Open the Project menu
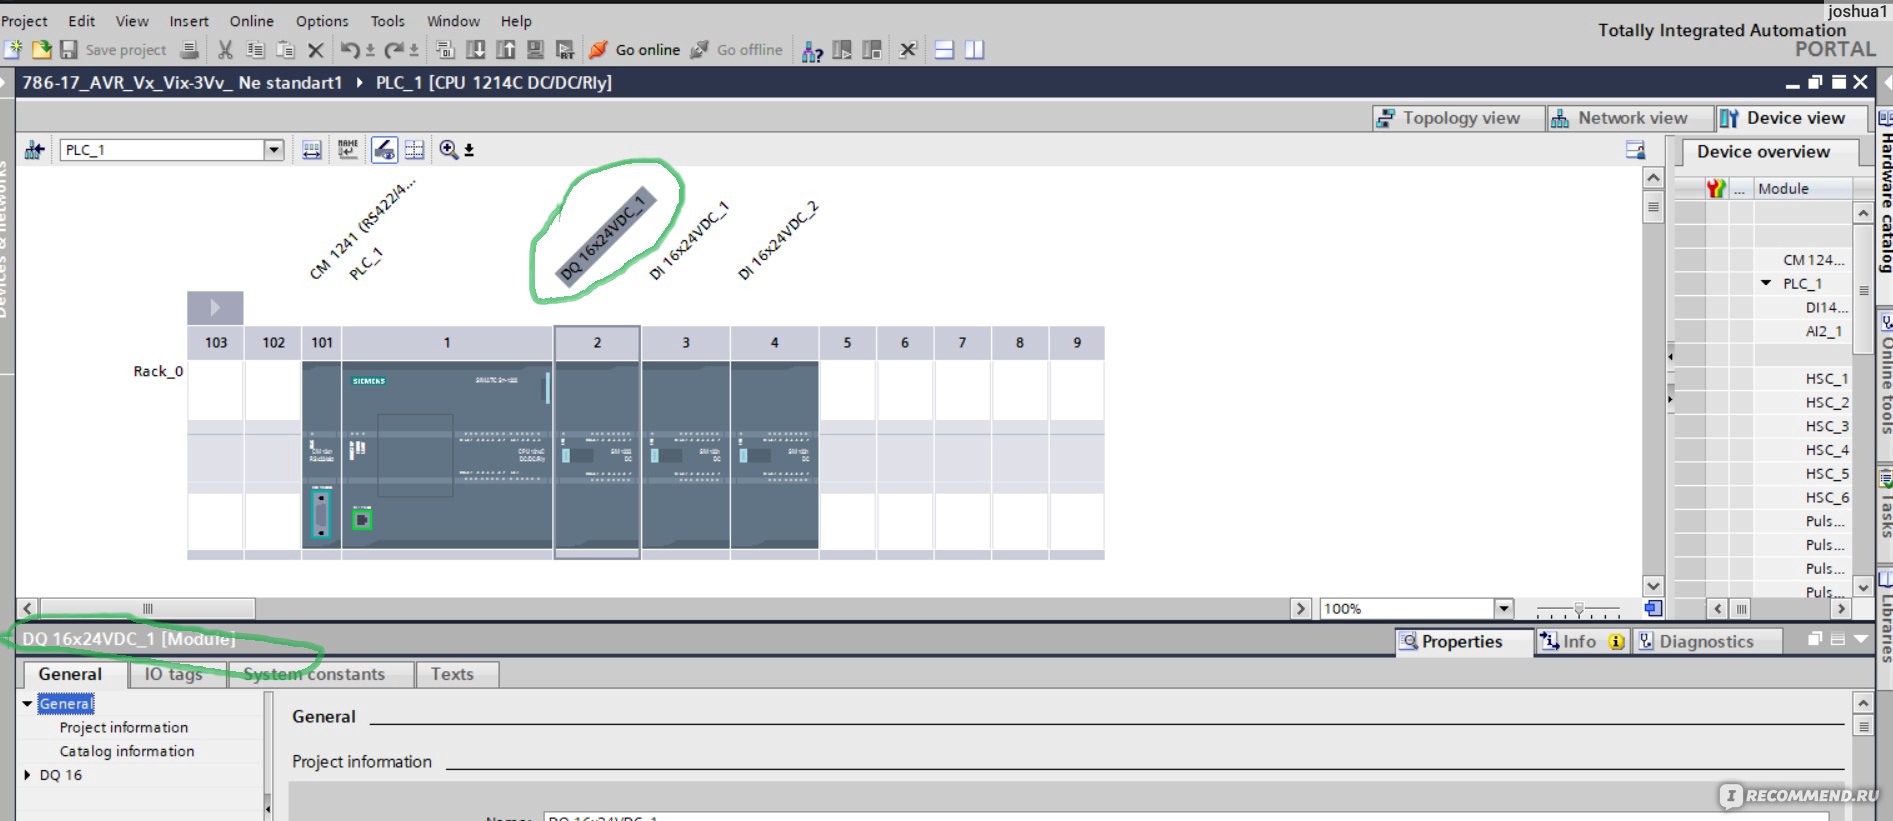1893x821 pixels. tap(24, 21)
